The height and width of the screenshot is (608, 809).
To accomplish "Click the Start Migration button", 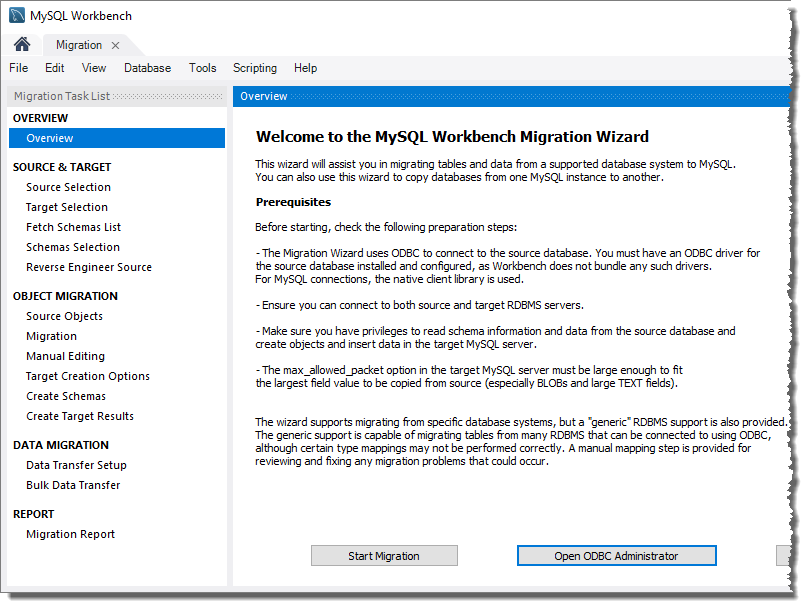I will 384,555.
